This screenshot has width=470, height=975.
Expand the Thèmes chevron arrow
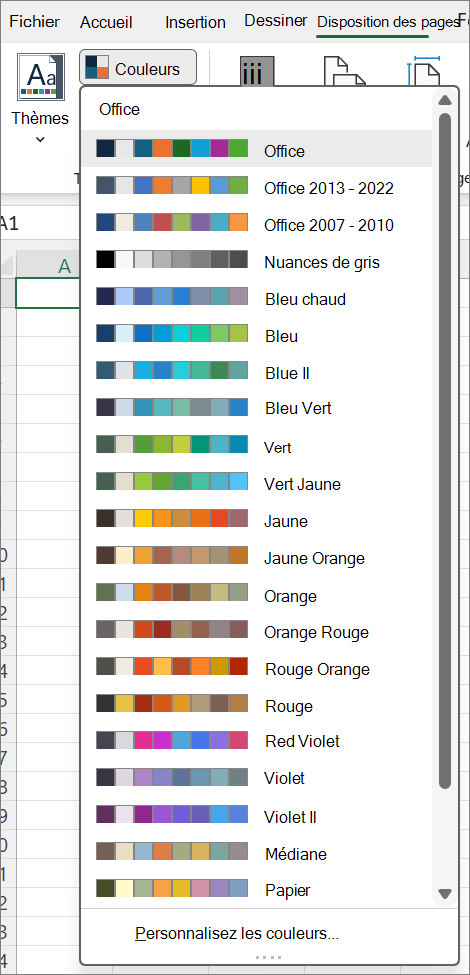coord(40,139)
